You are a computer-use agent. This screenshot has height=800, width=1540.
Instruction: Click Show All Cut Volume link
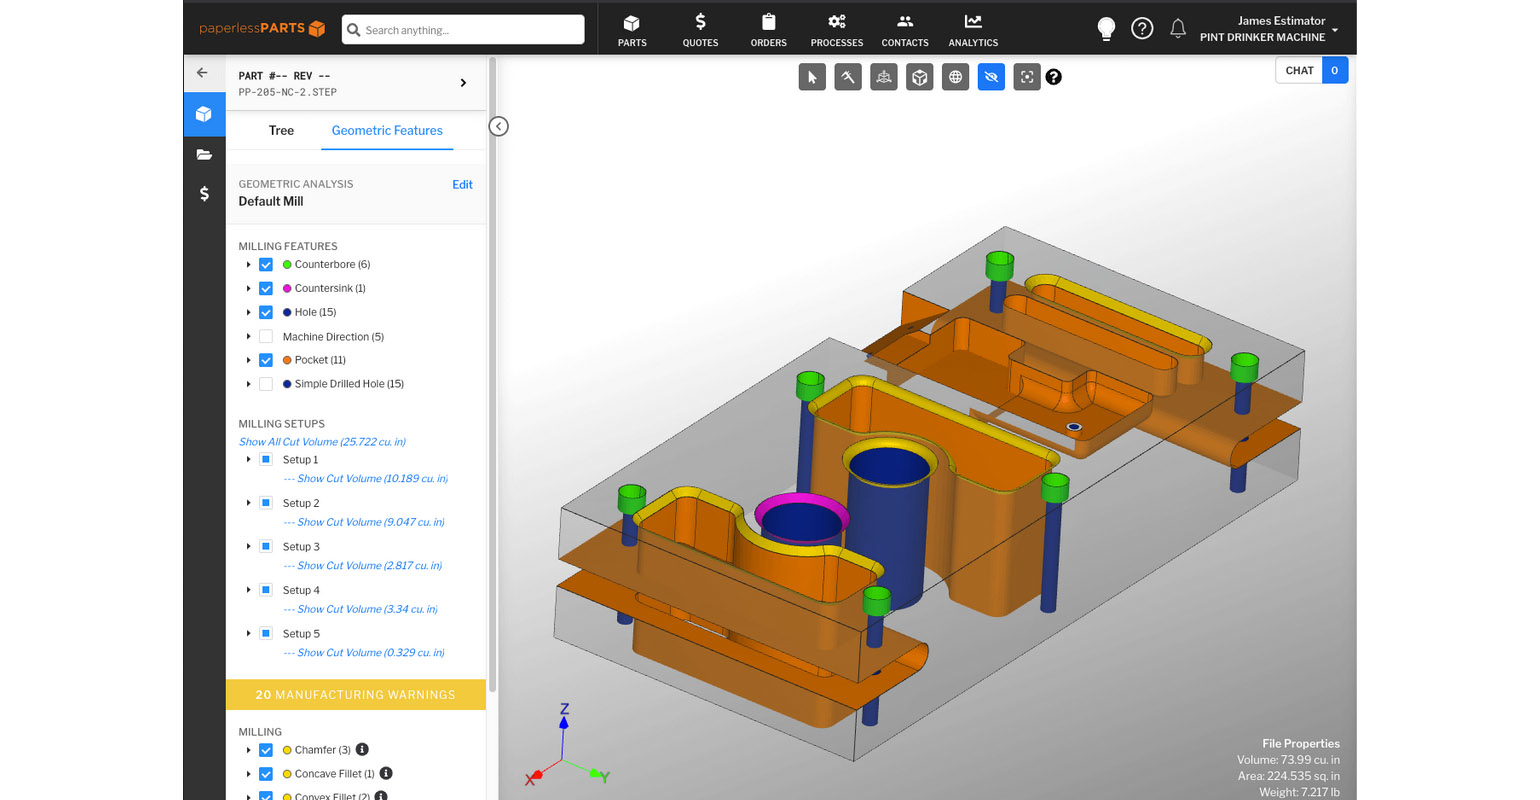[321, 441]
